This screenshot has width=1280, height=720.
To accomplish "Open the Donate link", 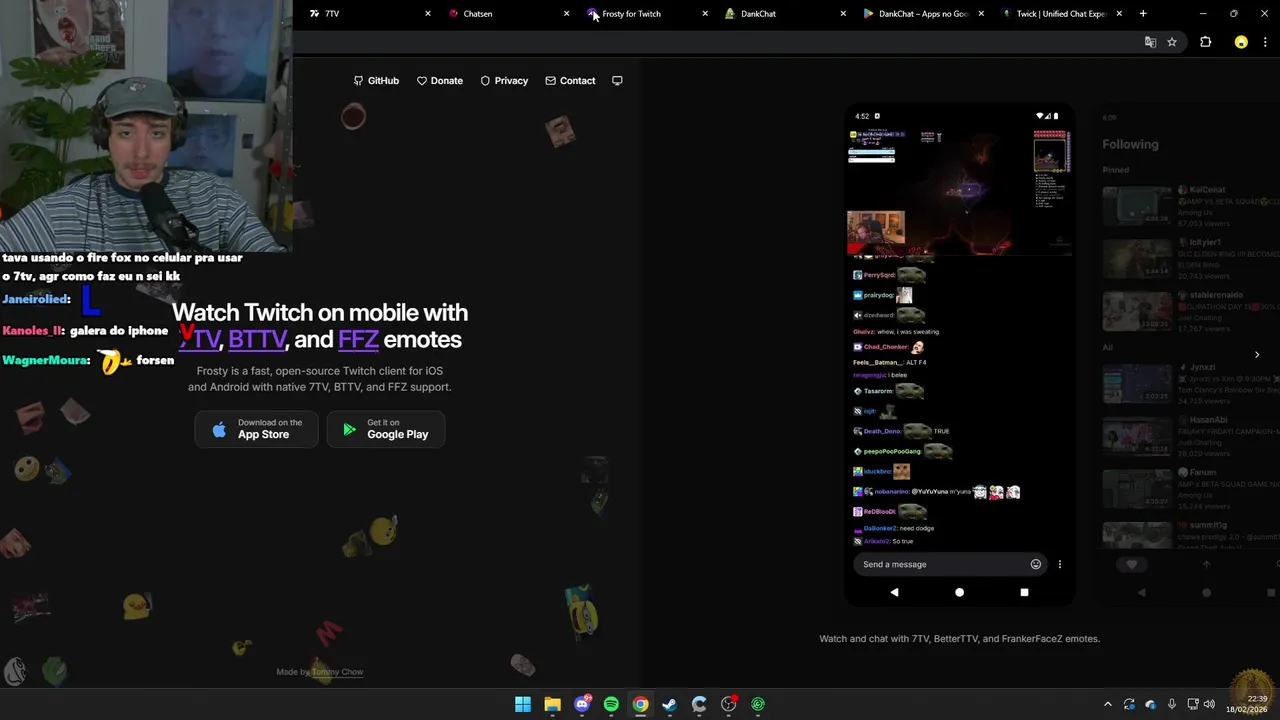I will tap(440, 81).
